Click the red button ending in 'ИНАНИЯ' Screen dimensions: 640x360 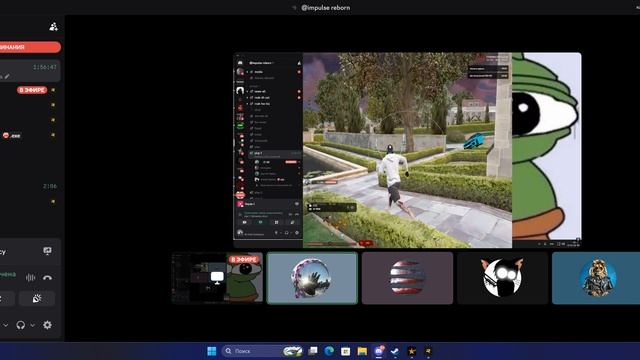point(30,47)
